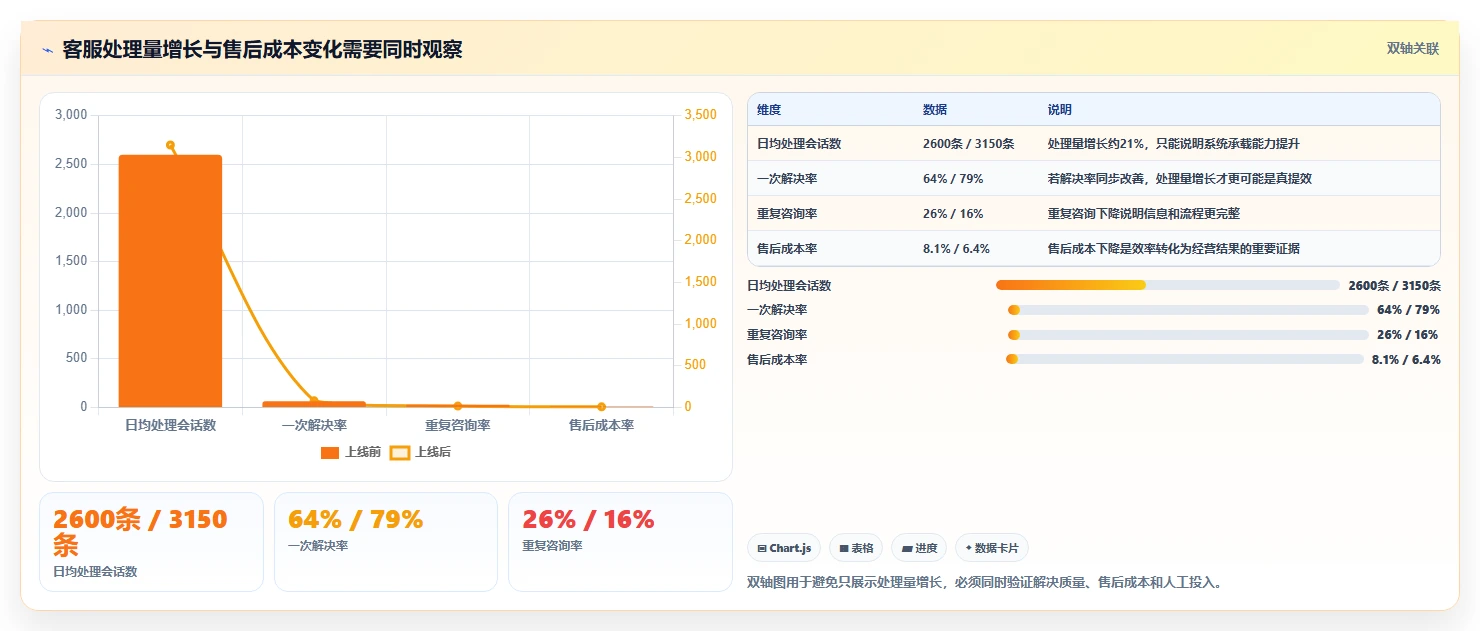1480x631 pixels.
Task: Click description 重复咨询下降说明信息和流程更完整
Action: coord(1144,214)
